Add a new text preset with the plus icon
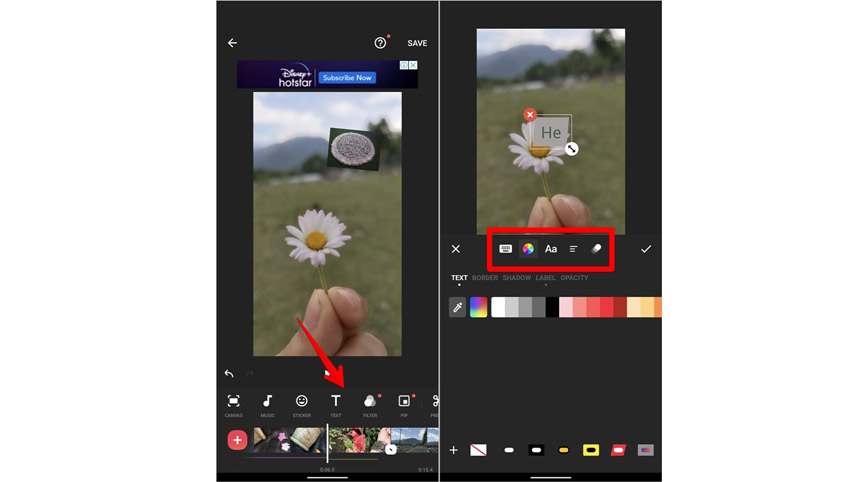This screenshot has width=856, height=482. 454,450
